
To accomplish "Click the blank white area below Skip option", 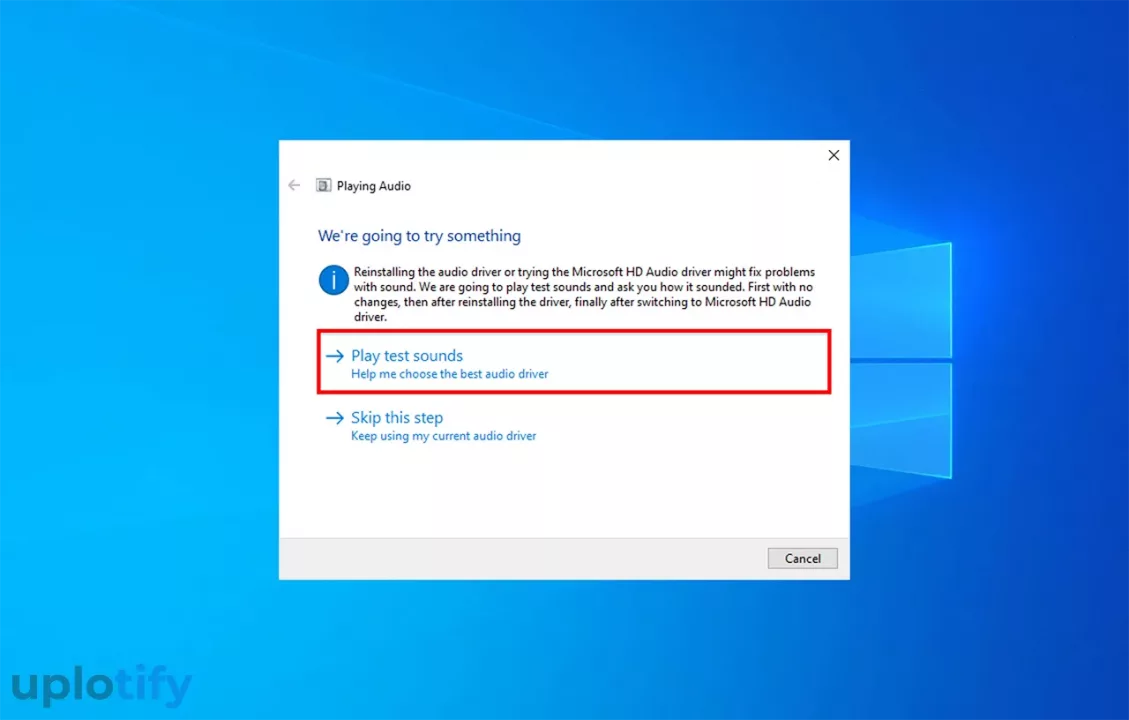I will [560, 490].
